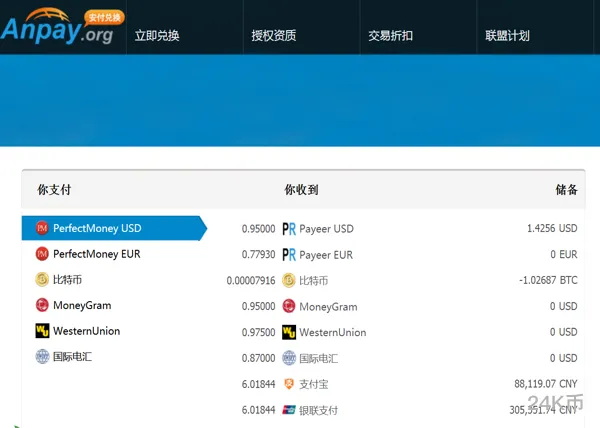Click the PerfectMoney USD icon in pay column

(42, 228)
